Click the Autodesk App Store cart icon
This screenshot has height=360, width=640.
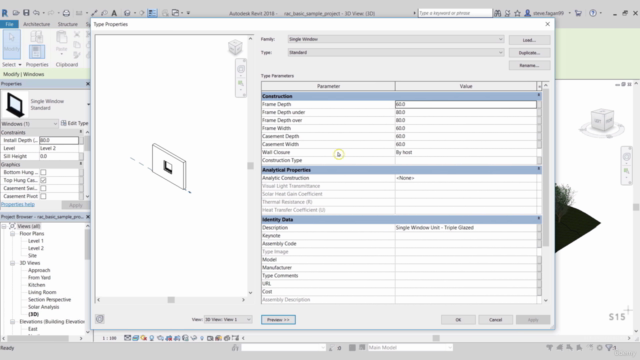[578, 13]
